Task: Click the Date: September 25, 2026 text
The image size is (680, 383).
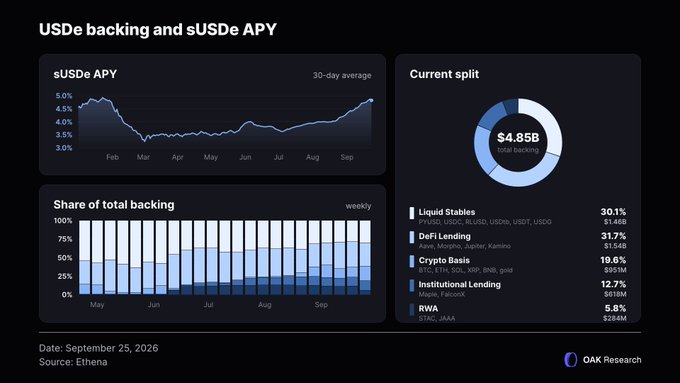Action: tap(98, 348)
